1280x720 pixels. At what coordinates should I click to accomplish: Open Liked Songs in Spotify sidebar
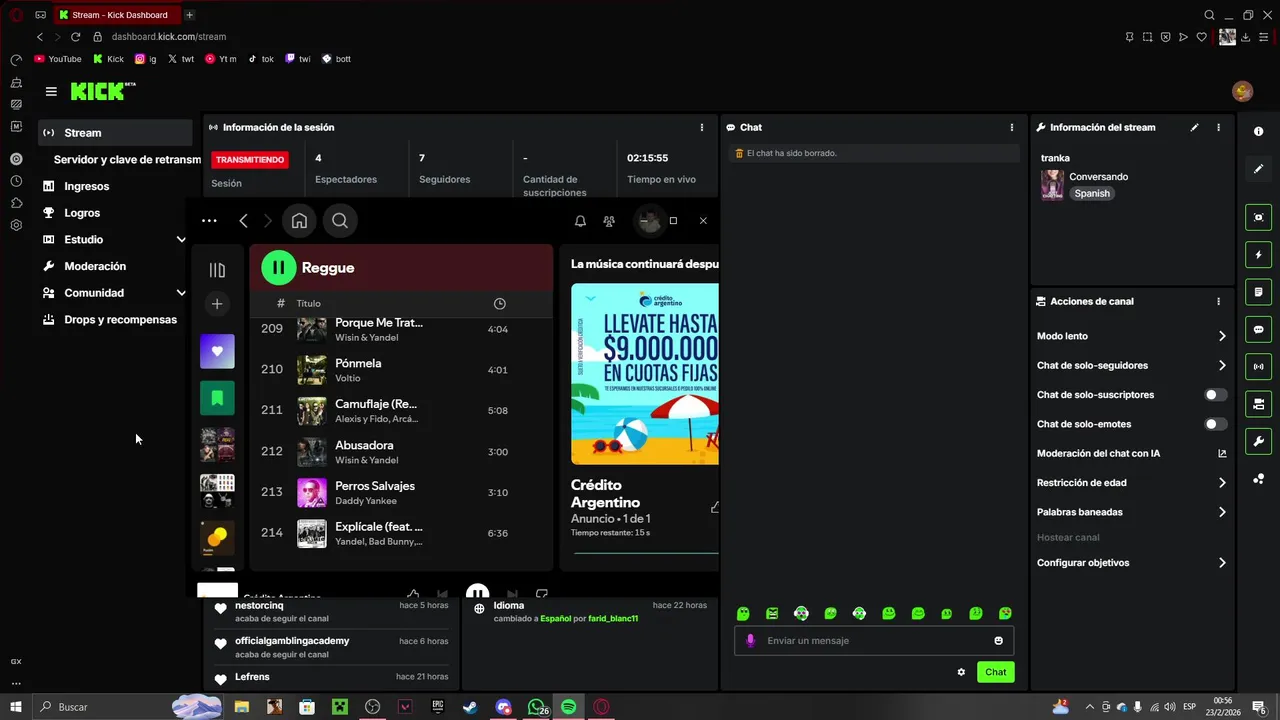tap(217, 351)
